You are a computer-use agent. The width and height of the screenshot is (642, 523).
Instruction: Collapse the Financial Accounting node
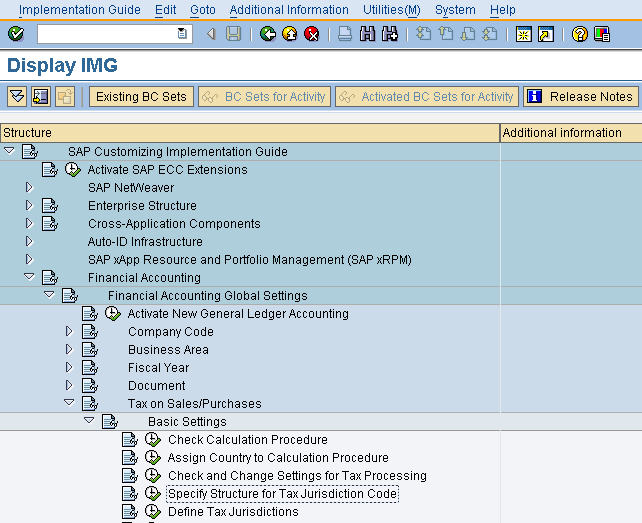(x=29, y=277)
